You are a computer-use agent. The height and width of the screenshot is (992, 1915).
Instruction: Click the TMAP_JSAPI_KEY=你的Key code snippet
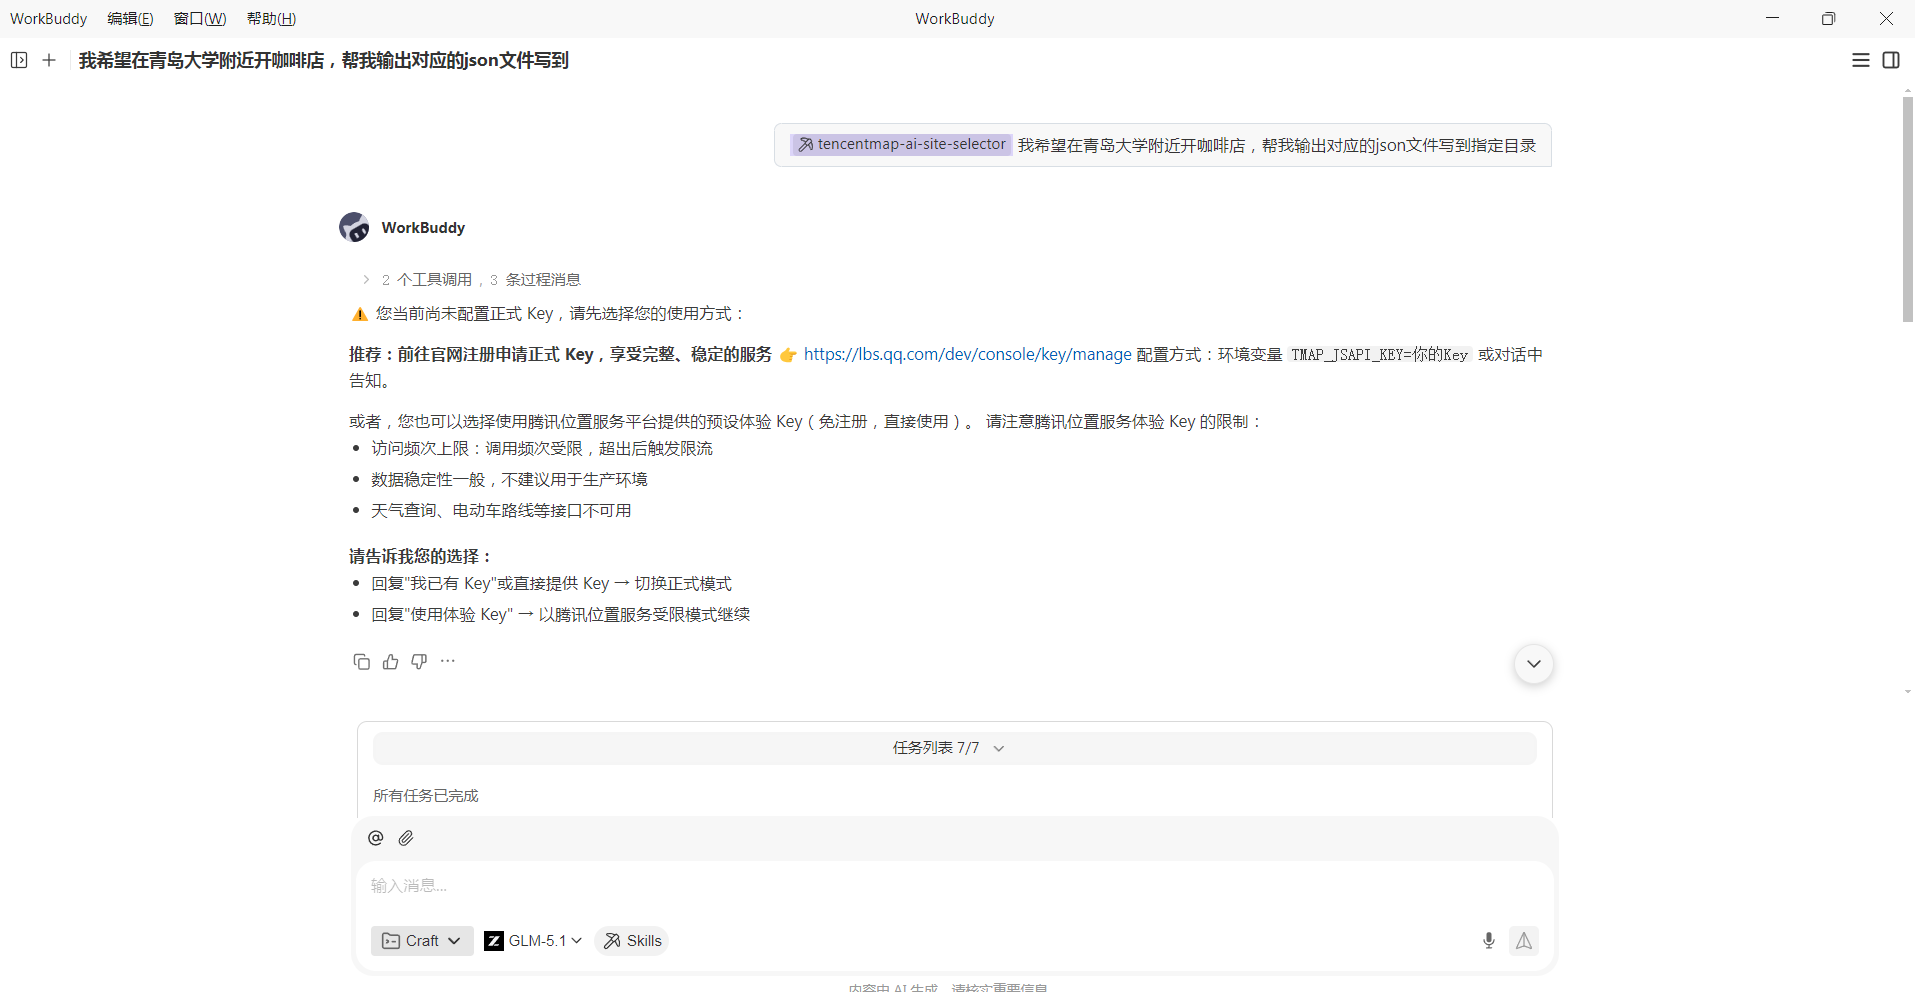point(1379,355)
